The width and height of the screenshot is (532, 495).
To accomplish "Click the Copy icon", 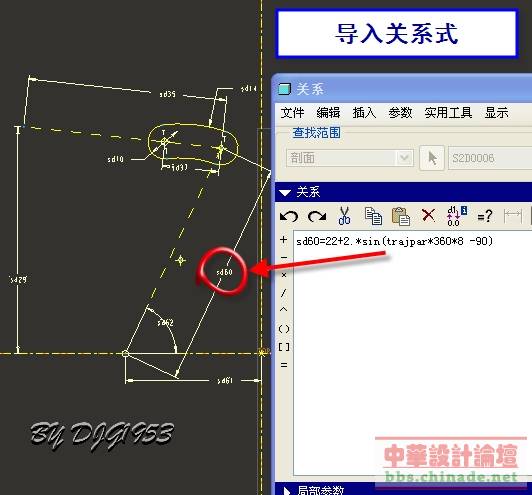I will coord(373,216).
